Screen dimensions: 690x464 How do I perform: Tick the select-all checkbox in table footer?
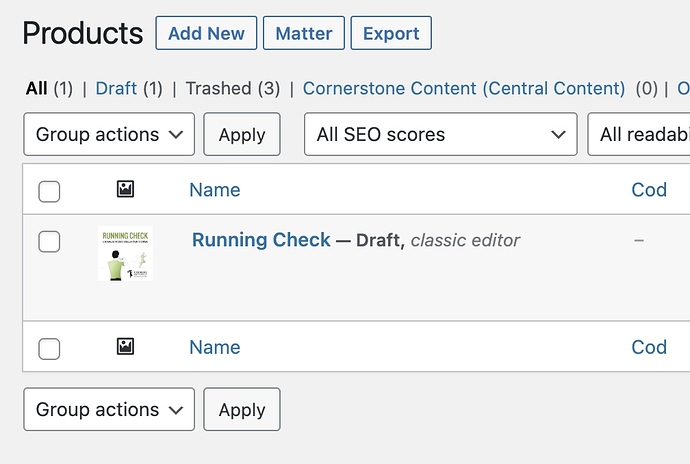(x=49, y=349)
